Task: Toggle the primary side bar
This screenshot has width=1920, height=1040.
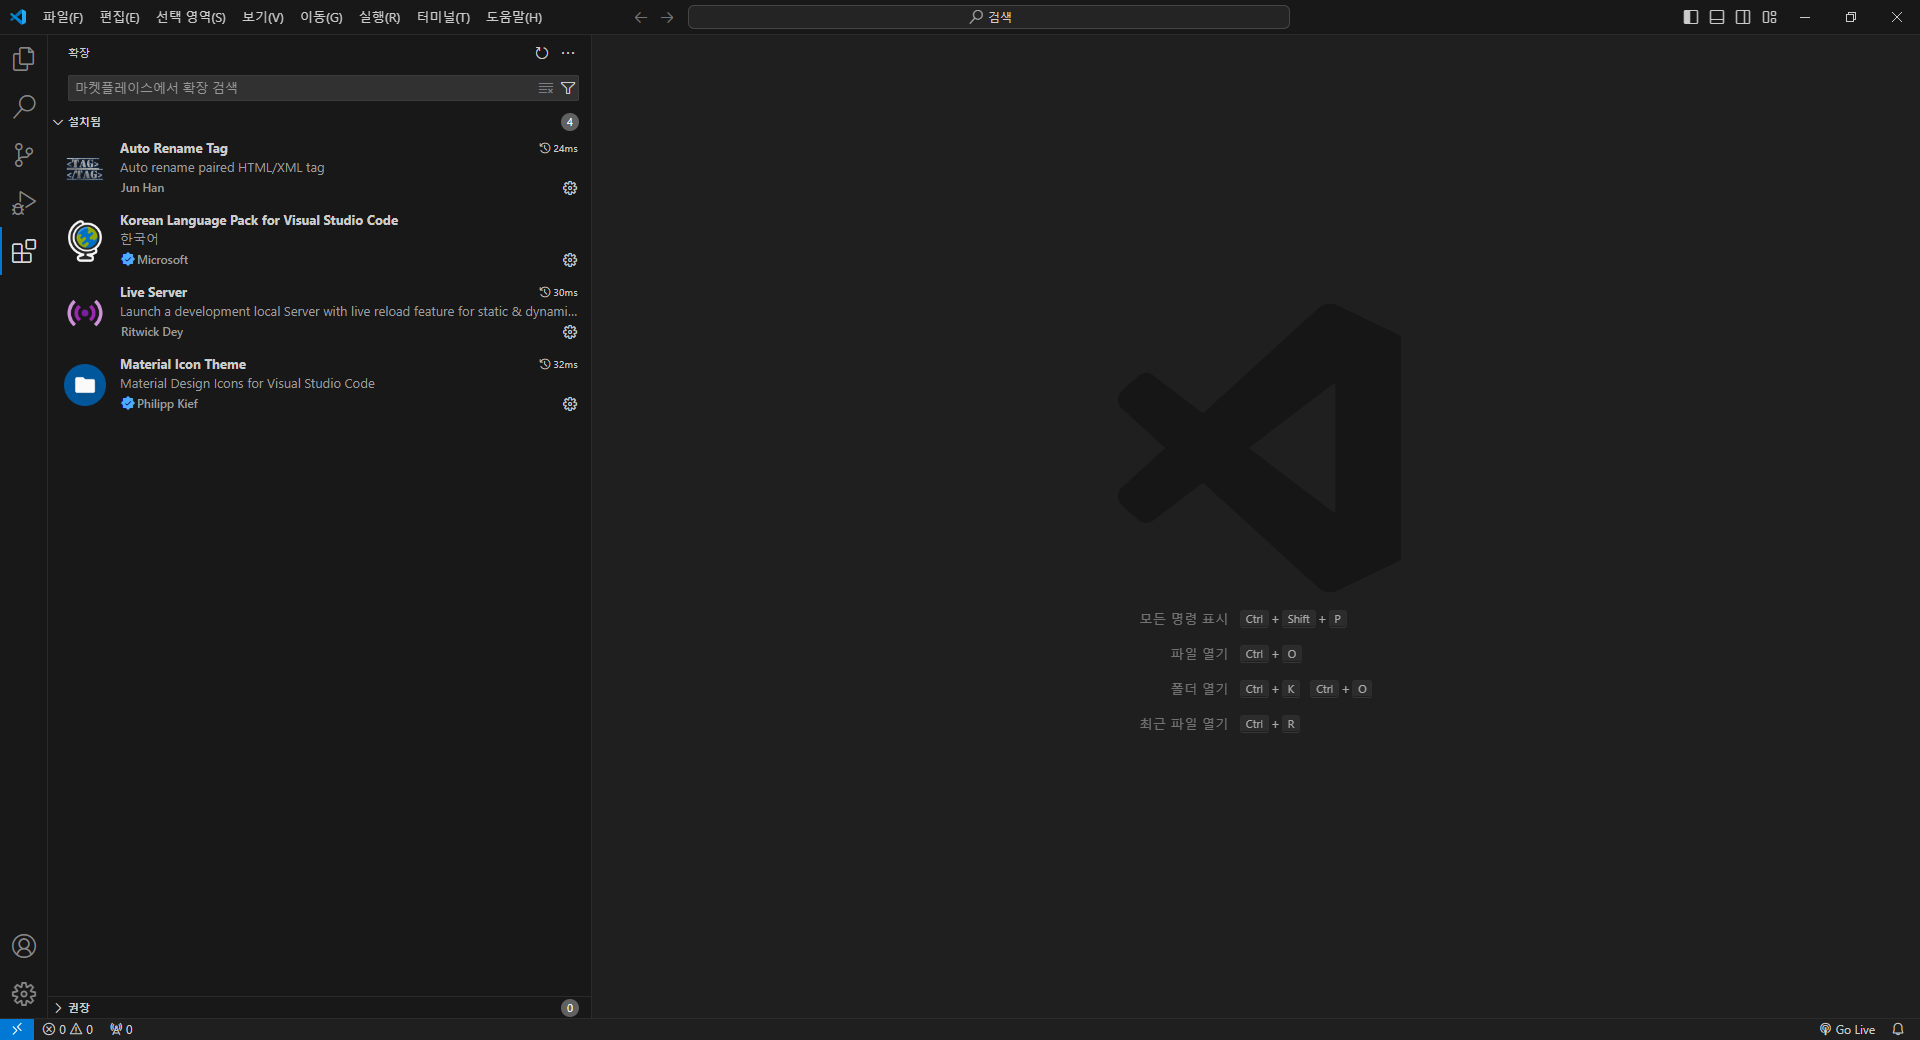Action: click(x=1691, y=17)
